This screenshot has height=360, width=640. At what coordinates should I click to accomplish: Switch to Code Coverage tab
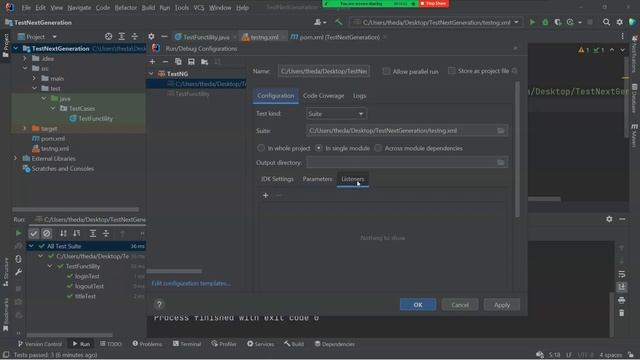point(323,96)
